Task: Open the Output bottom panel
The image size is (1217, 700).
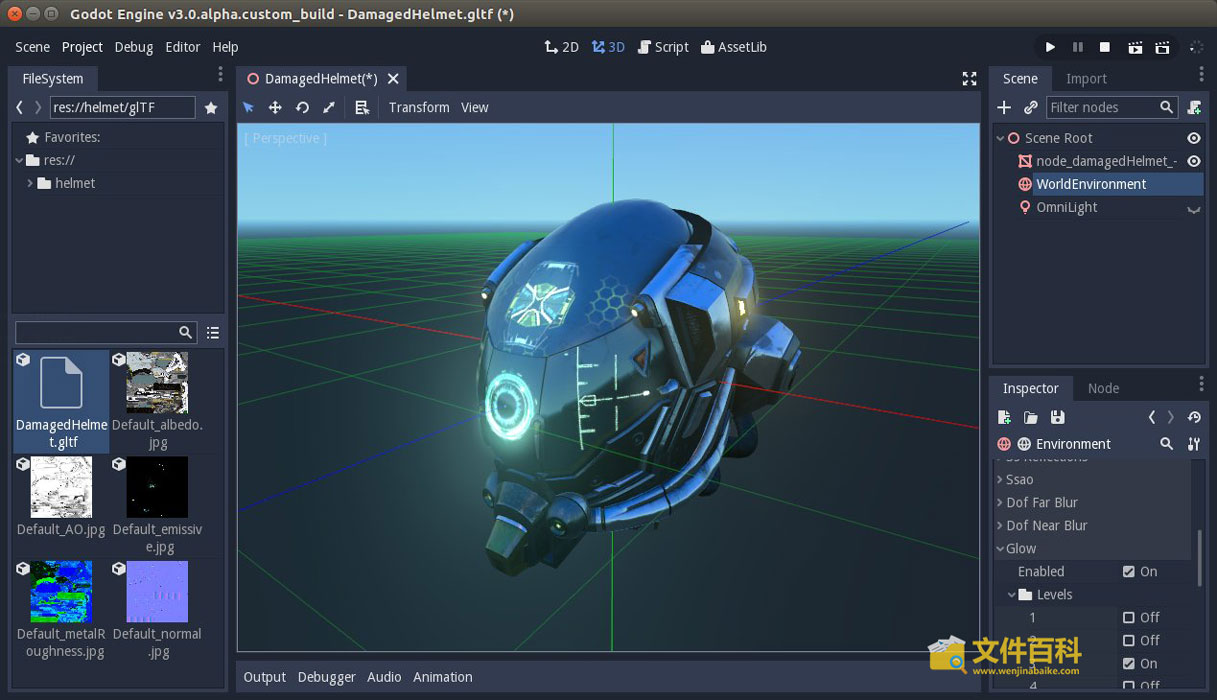Action: tap(264, 677)
